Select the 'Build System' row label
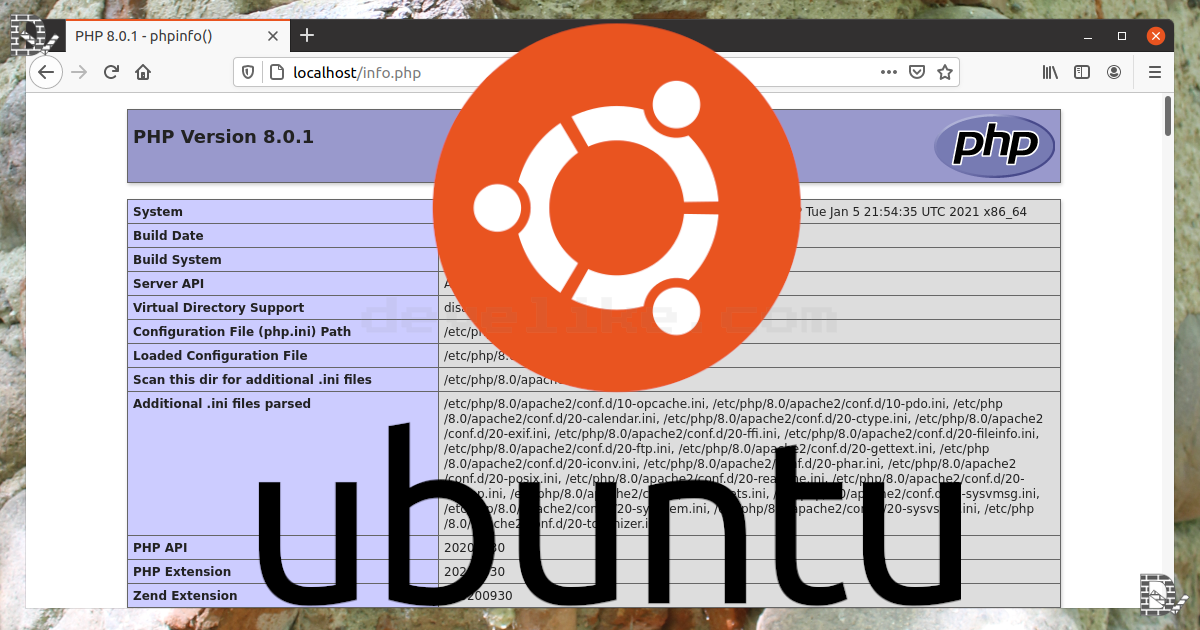Image resolution: width=1200 pixels, height=630 pixels. [x=177, y=260]
